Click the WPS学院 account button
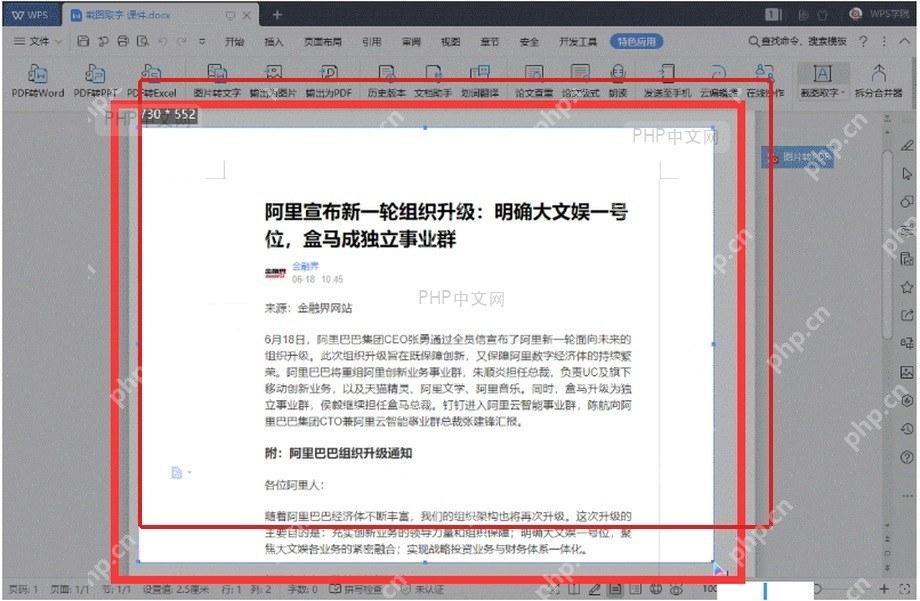The height and width of the screenshot is (601, 920). point(880,13)
